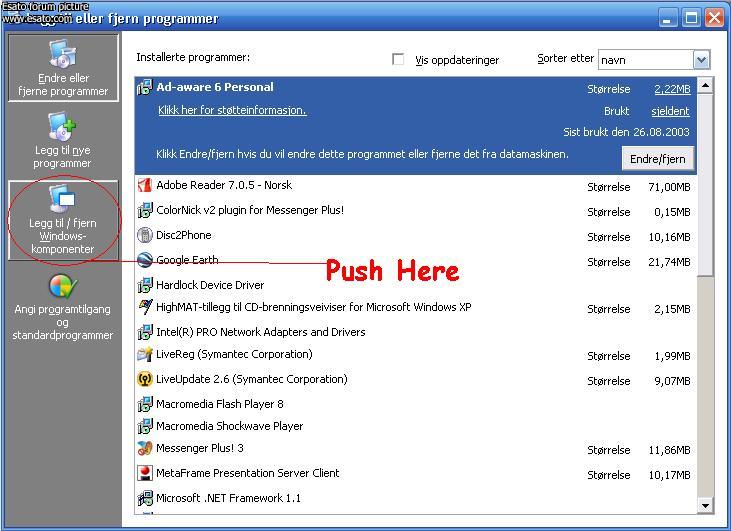Click the Google Earth globe icon
This screenshot has height=531, width=731.
tap(145, 260)
